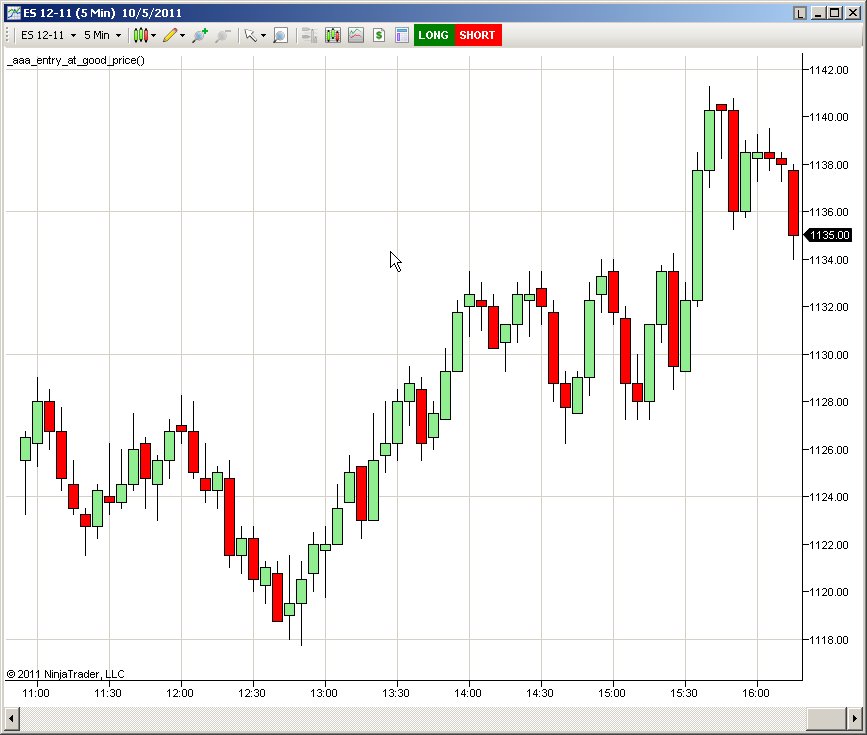Click the 1135.00 current price marker

click(828, 235)
